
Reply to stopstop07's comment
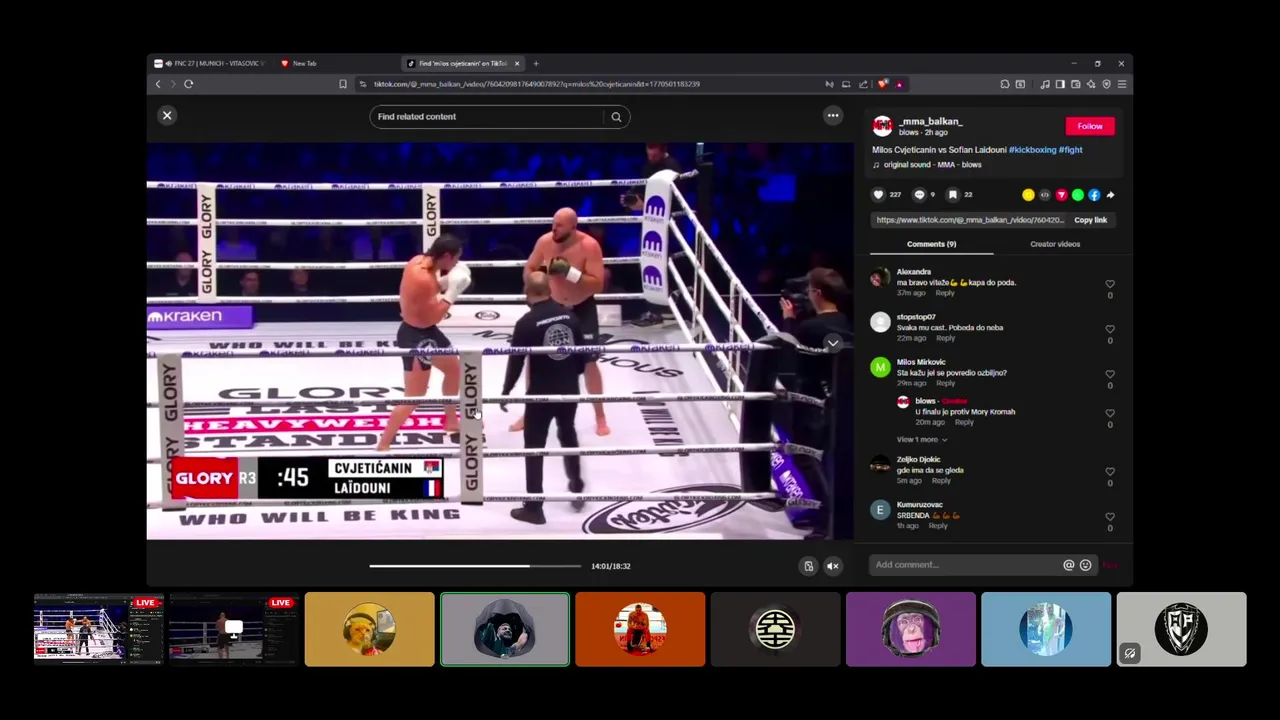945,338
